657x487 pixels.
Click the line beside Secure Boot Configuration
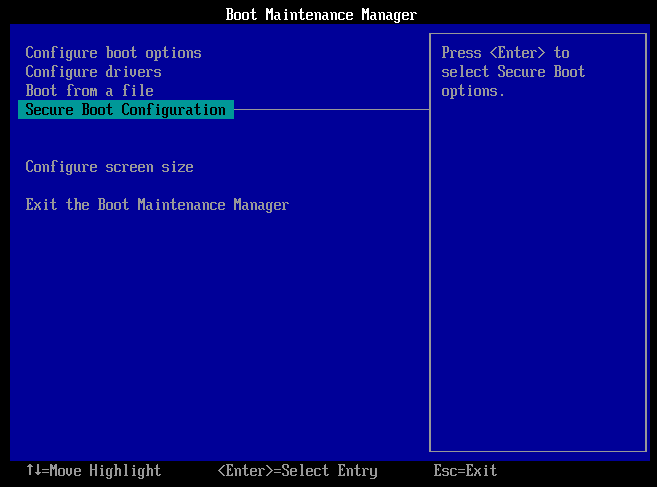click(330, 110)
